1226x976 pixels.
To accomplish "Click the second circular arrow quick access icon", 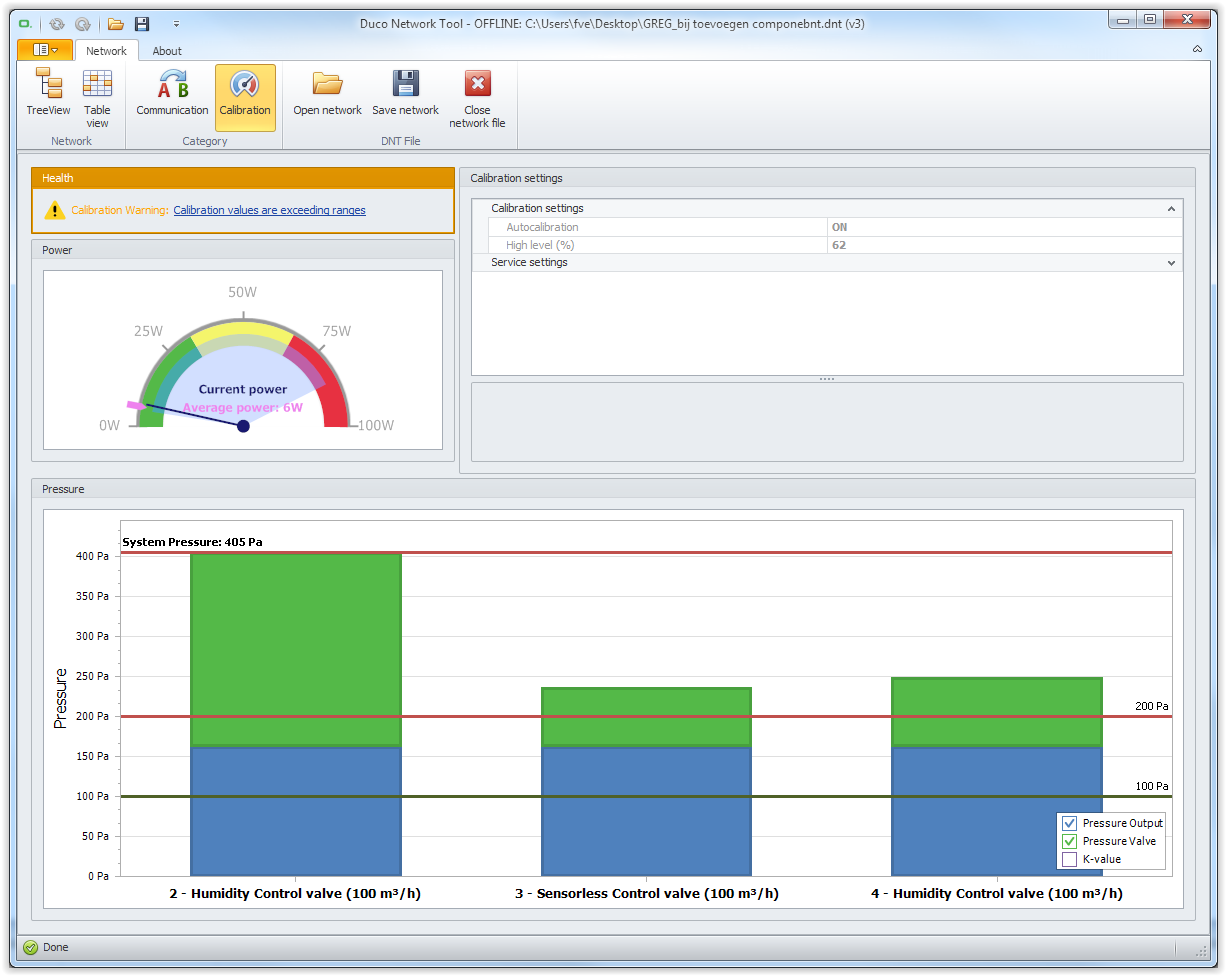I will tap(82, 23).
